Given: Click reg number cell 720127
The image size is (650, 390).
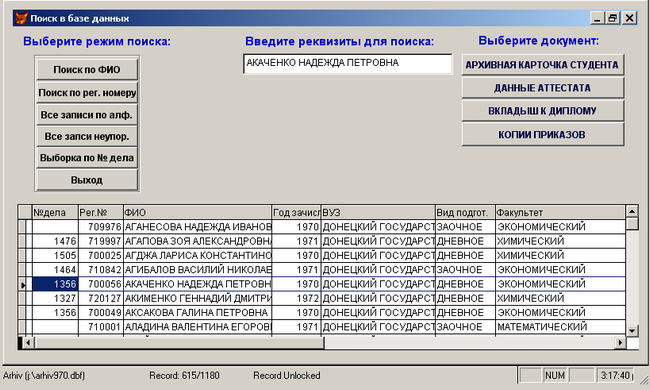Looking at the screenshot, I should tap(101, 298).
